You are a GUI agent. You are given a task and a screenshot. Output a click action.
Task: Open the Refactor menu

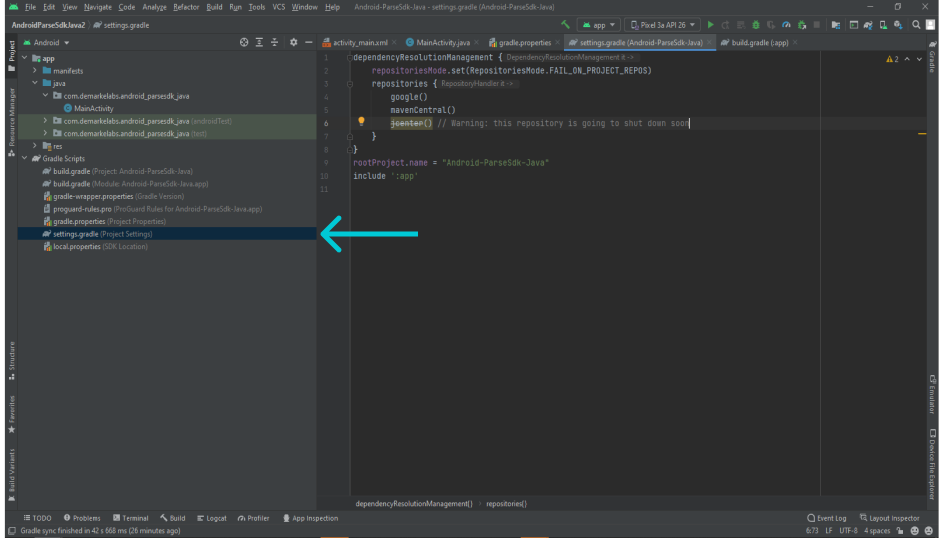pos(186,7)
